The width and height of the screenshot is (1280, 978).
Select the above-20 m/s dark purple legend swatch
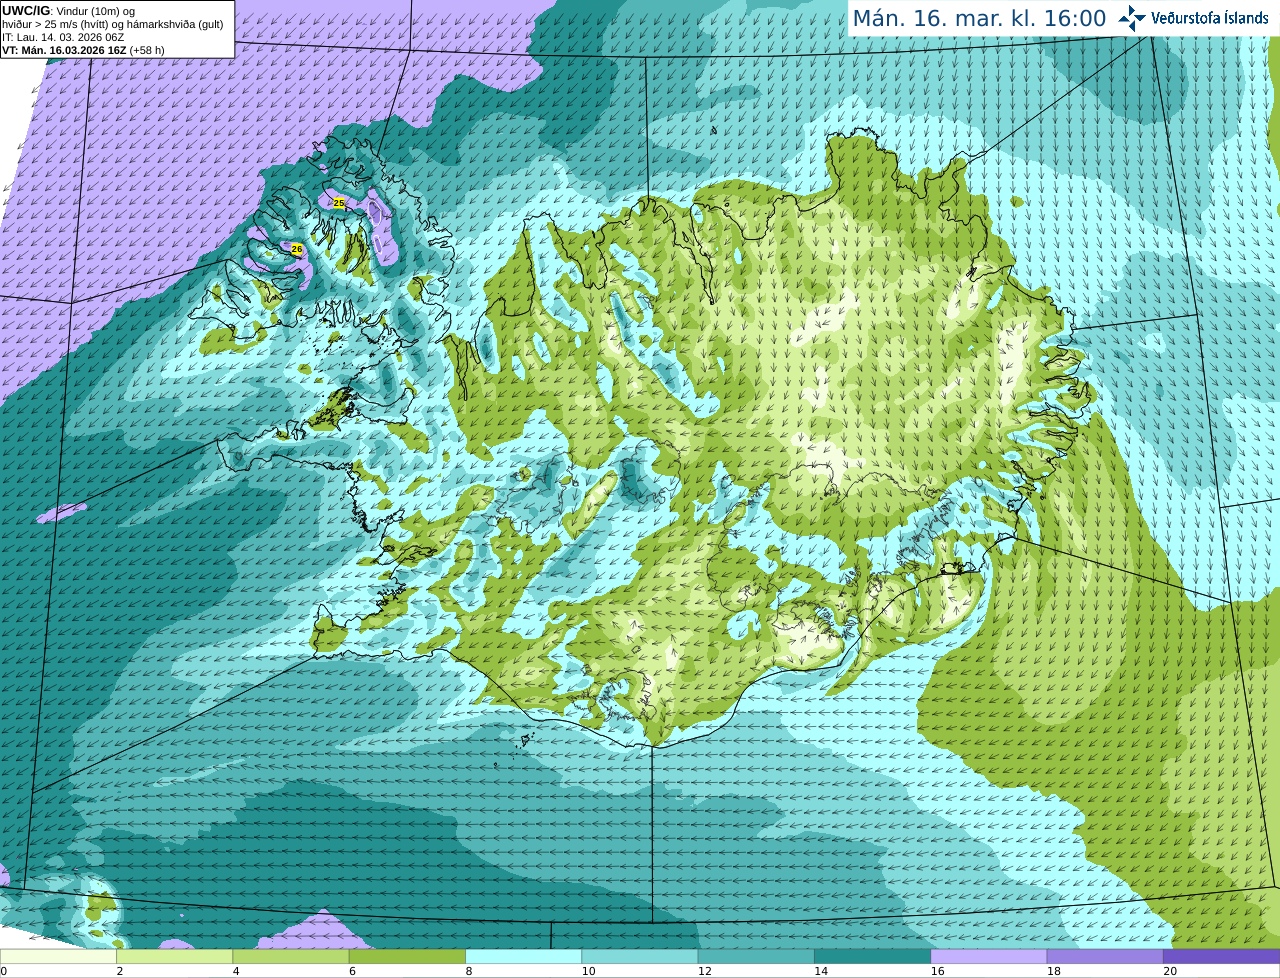[x=1221, y=956]
